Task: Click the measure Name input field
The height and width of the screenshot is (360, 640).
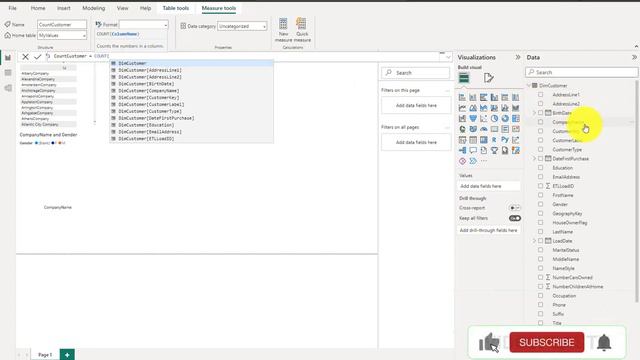Action: 62,25
